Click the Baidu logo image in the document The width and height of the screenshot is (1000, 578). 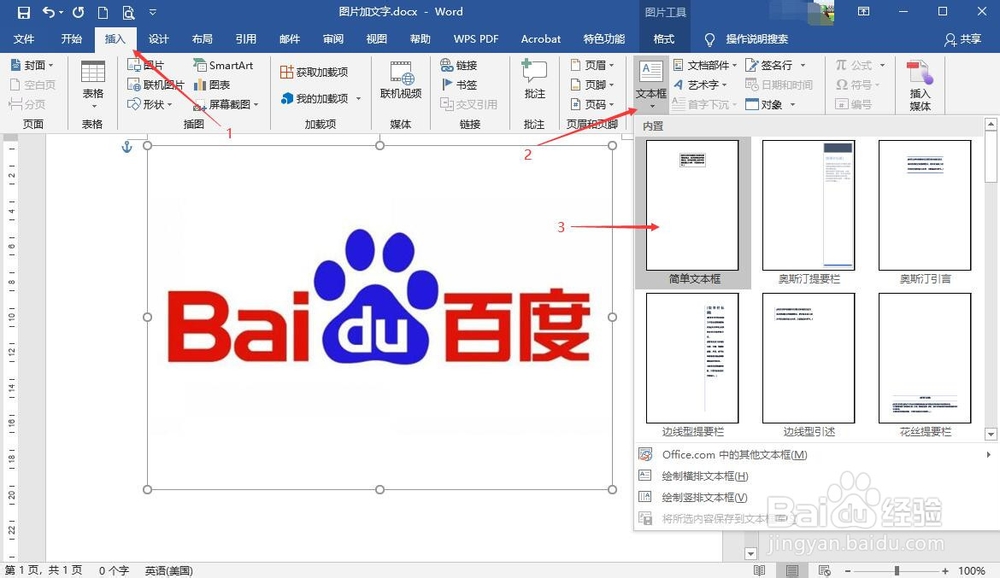click(379, 317)
